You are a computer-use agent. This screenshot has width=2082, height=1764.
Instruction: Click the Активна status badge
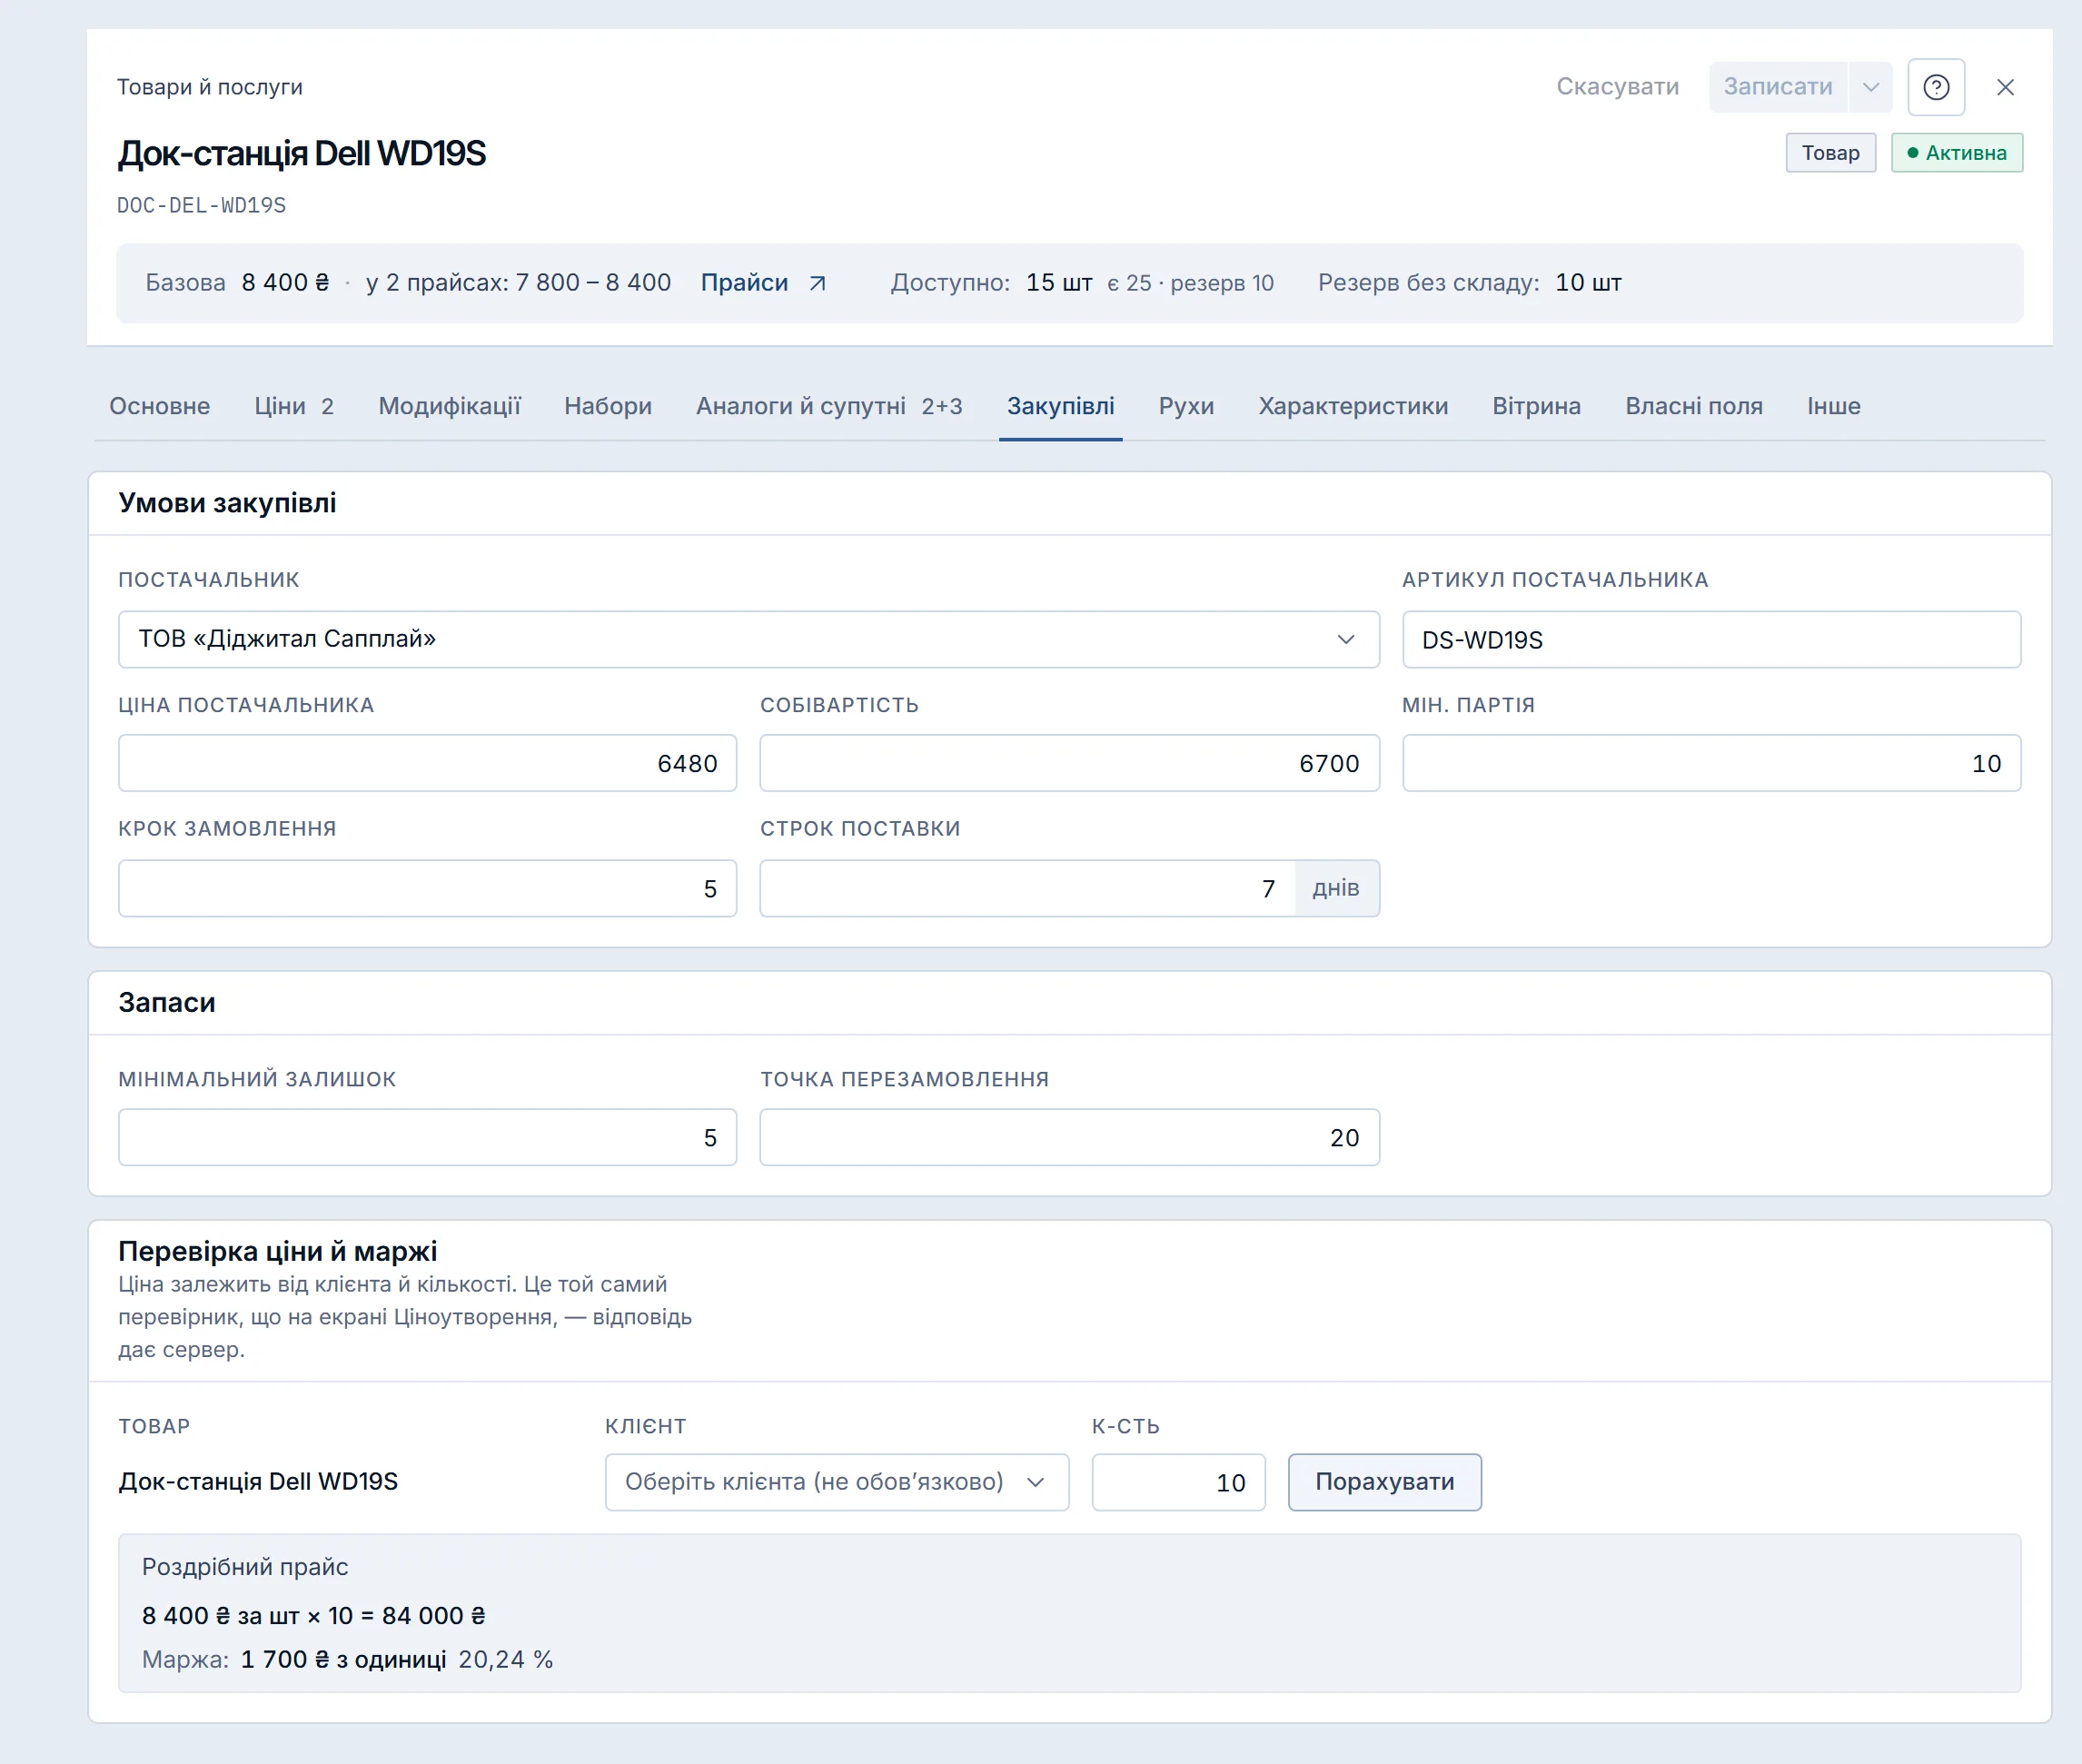[x=1956, y=153]
